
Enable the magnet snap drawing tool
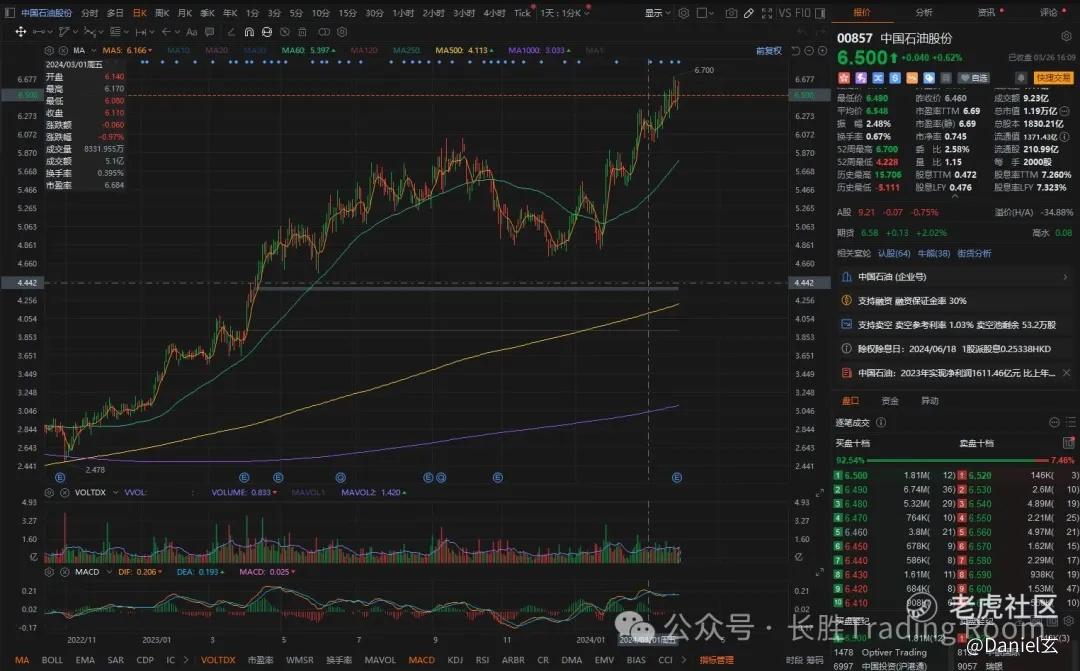(249, 32)
